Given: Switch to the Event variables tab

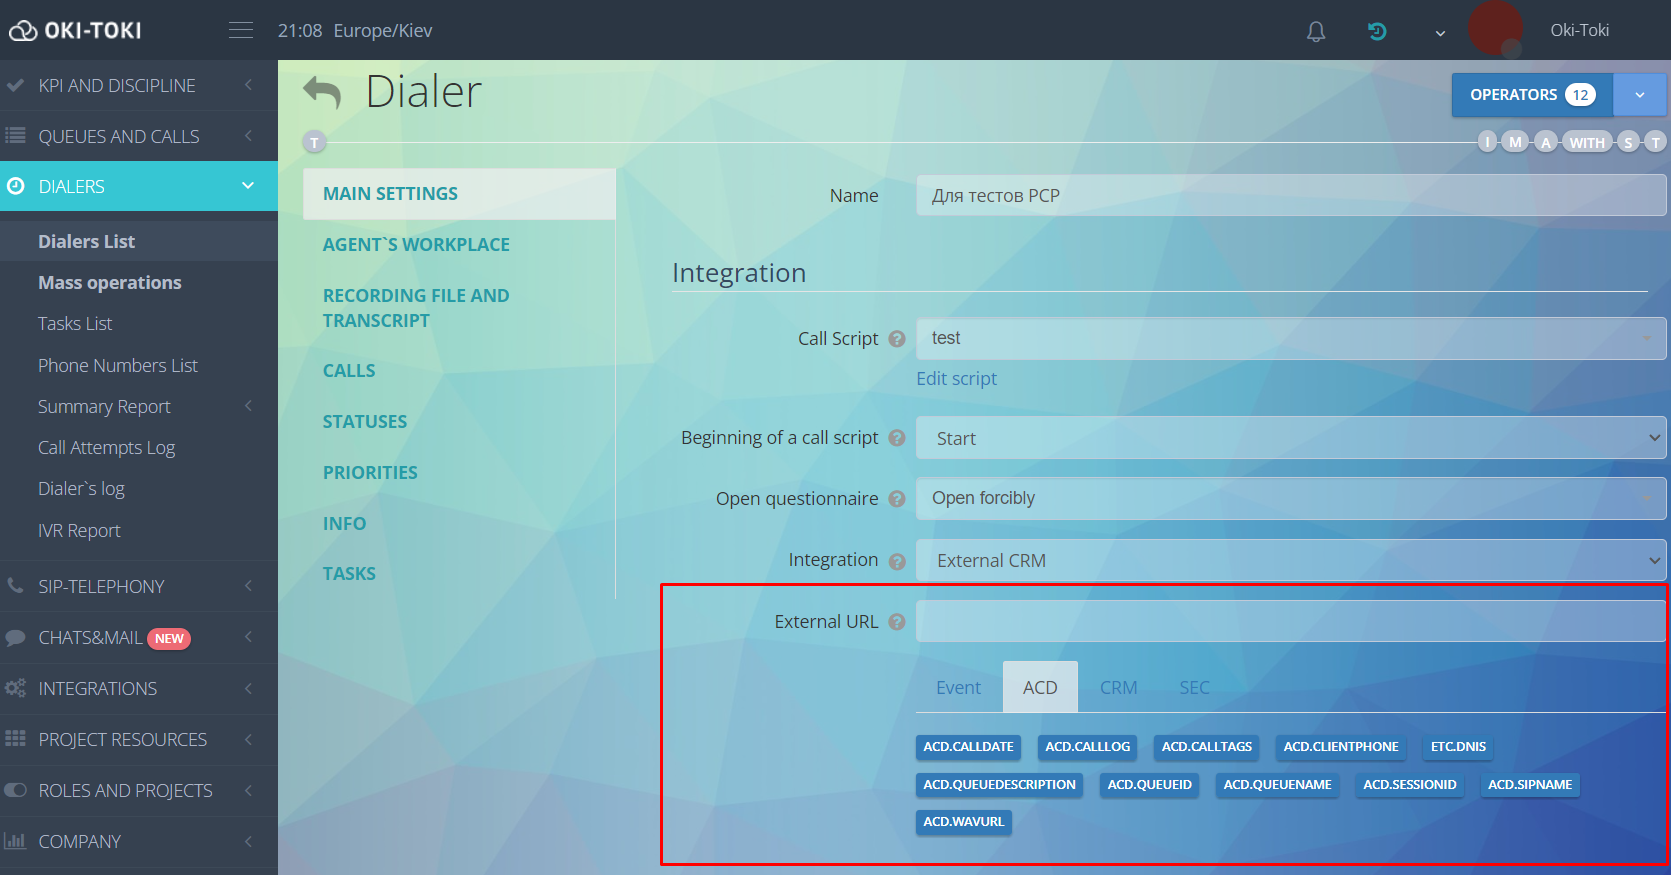Looking at the screenshot, I should point(958,688).
